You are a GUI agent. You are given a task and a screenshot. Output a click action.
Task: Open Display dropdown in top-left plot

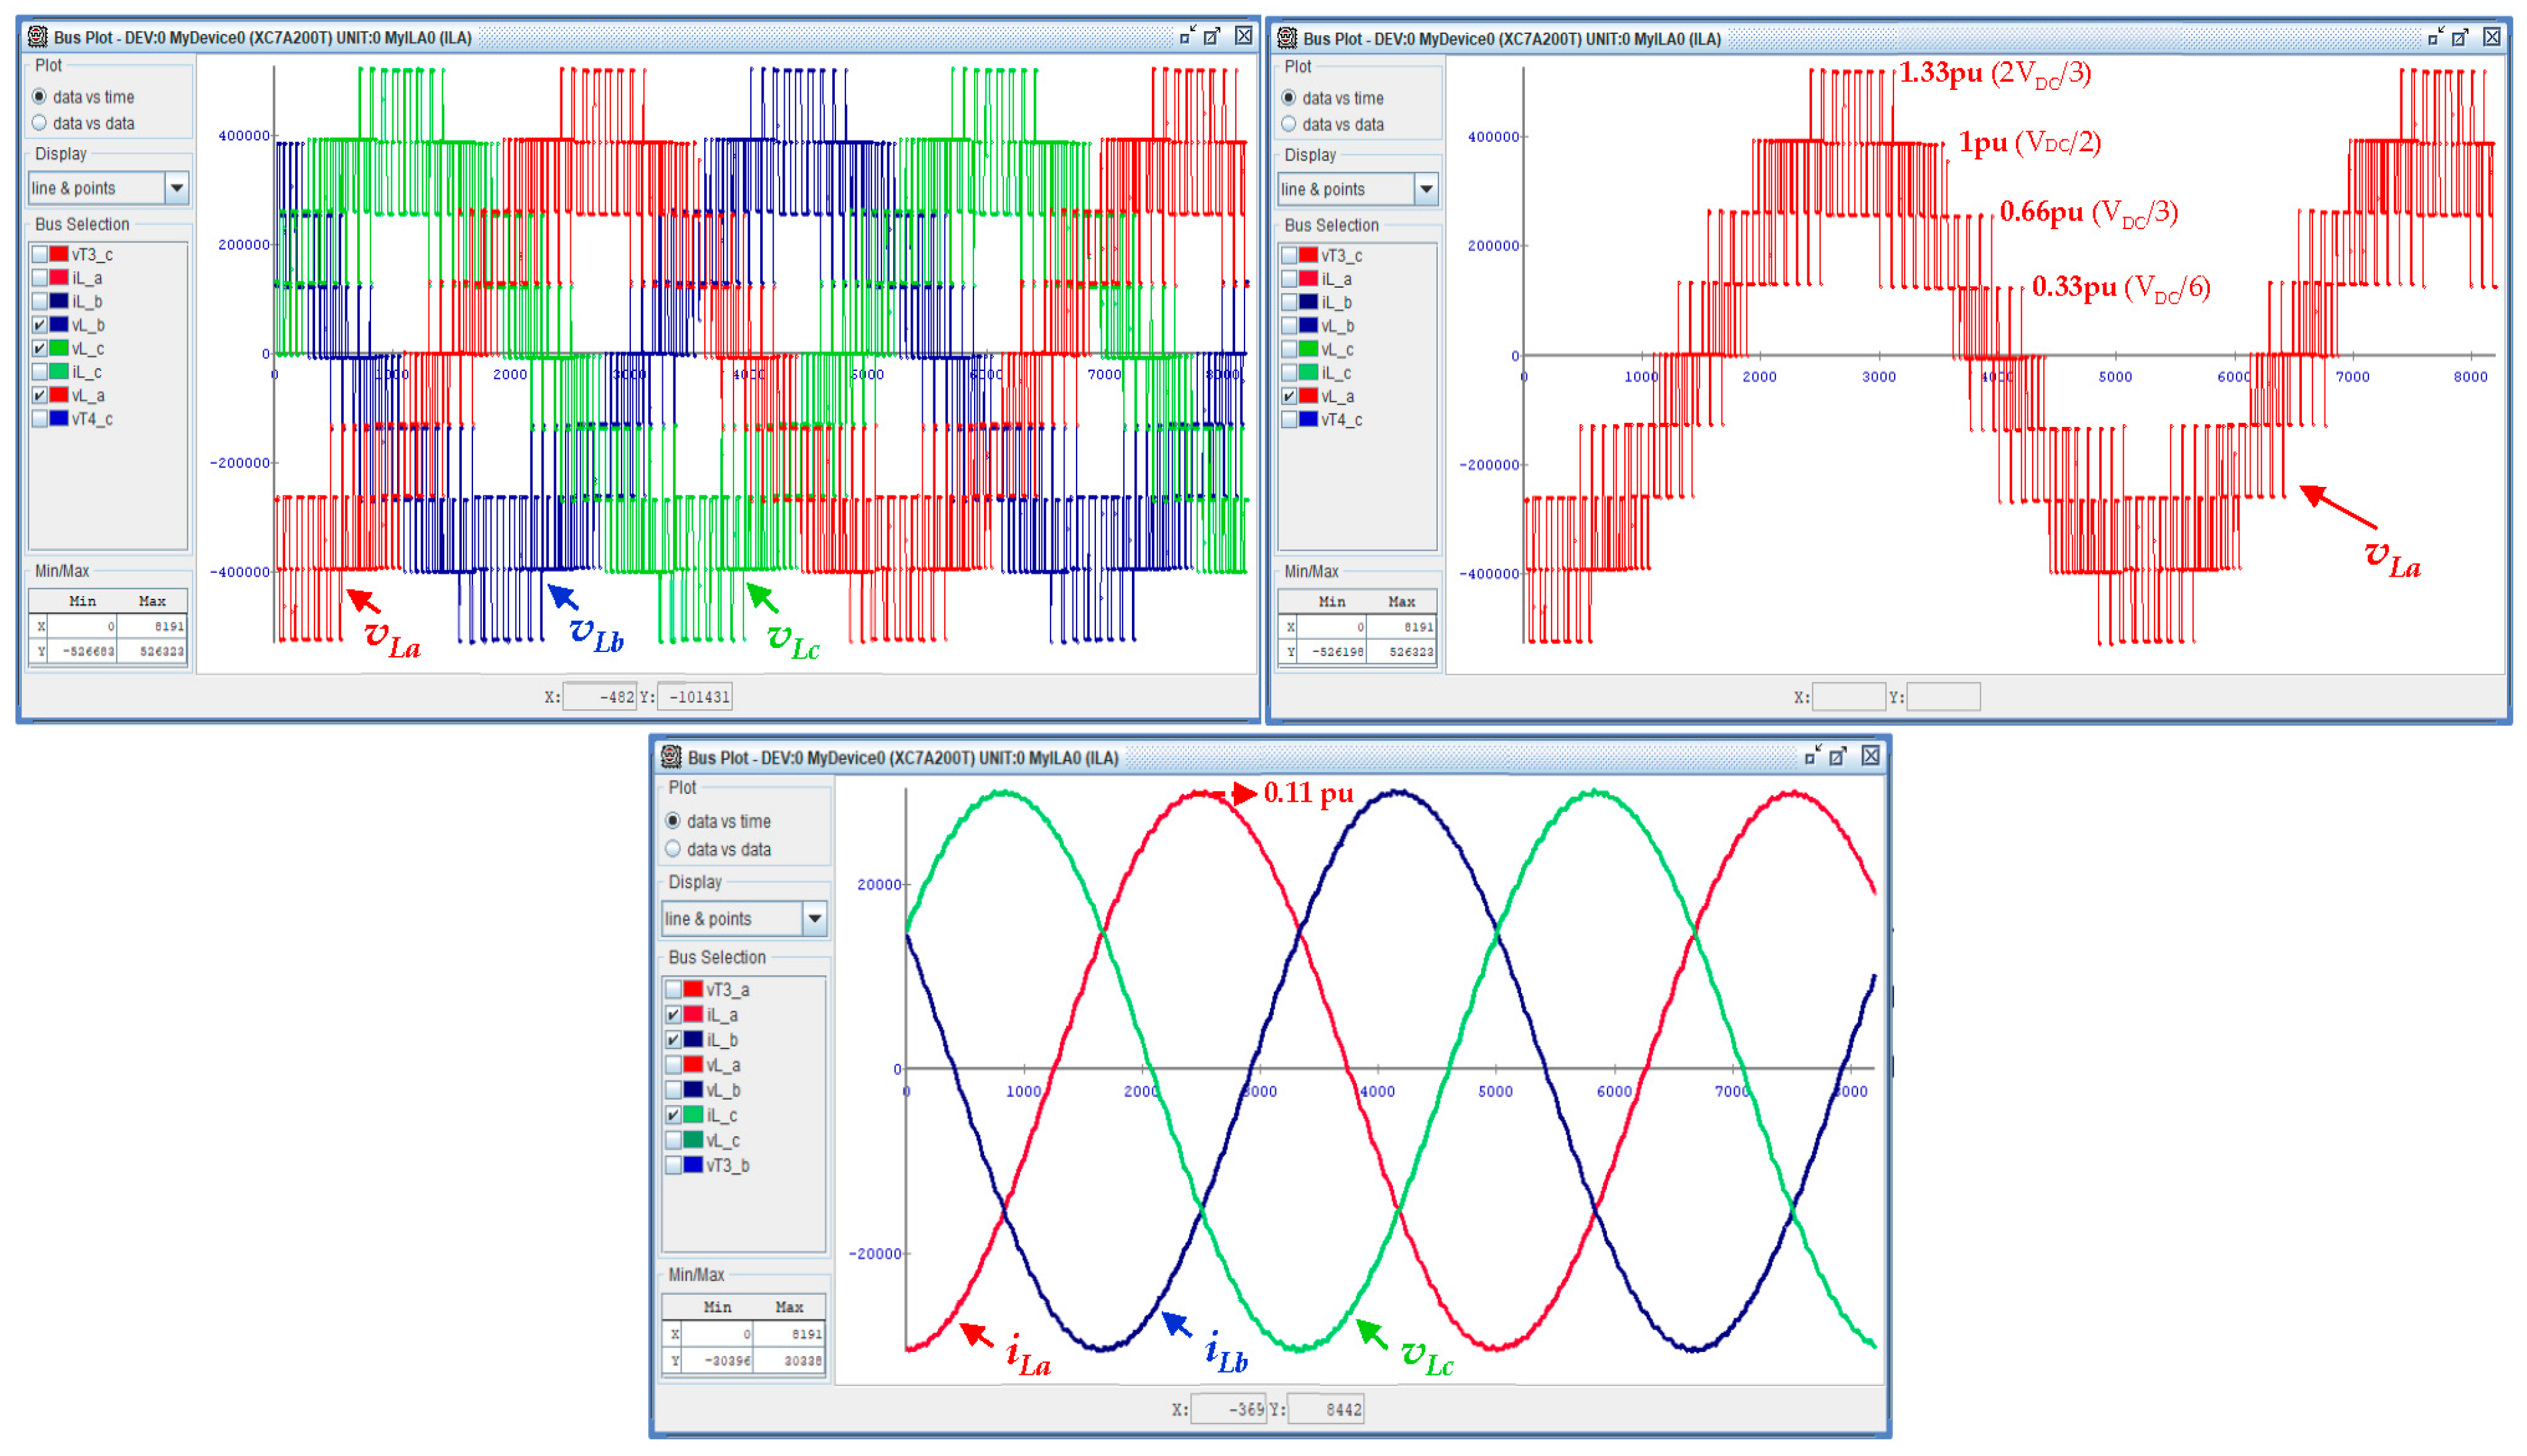(177, 188)
